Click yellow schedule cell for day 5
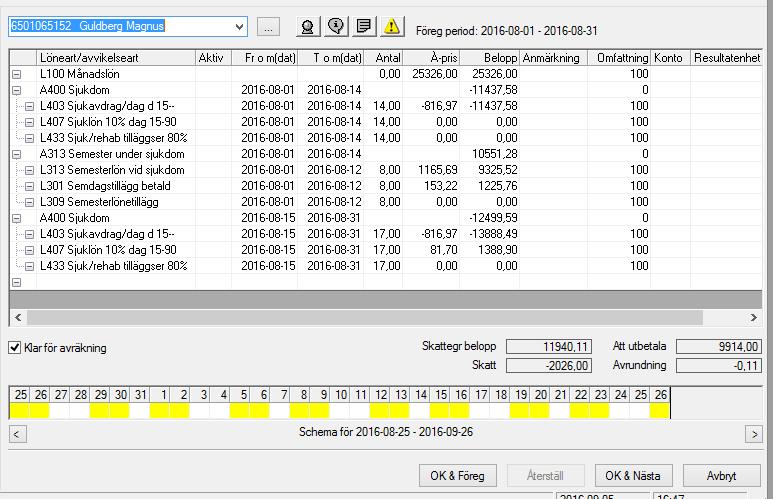This screenshot has height=499, width=773. click(x=240, y=411)
